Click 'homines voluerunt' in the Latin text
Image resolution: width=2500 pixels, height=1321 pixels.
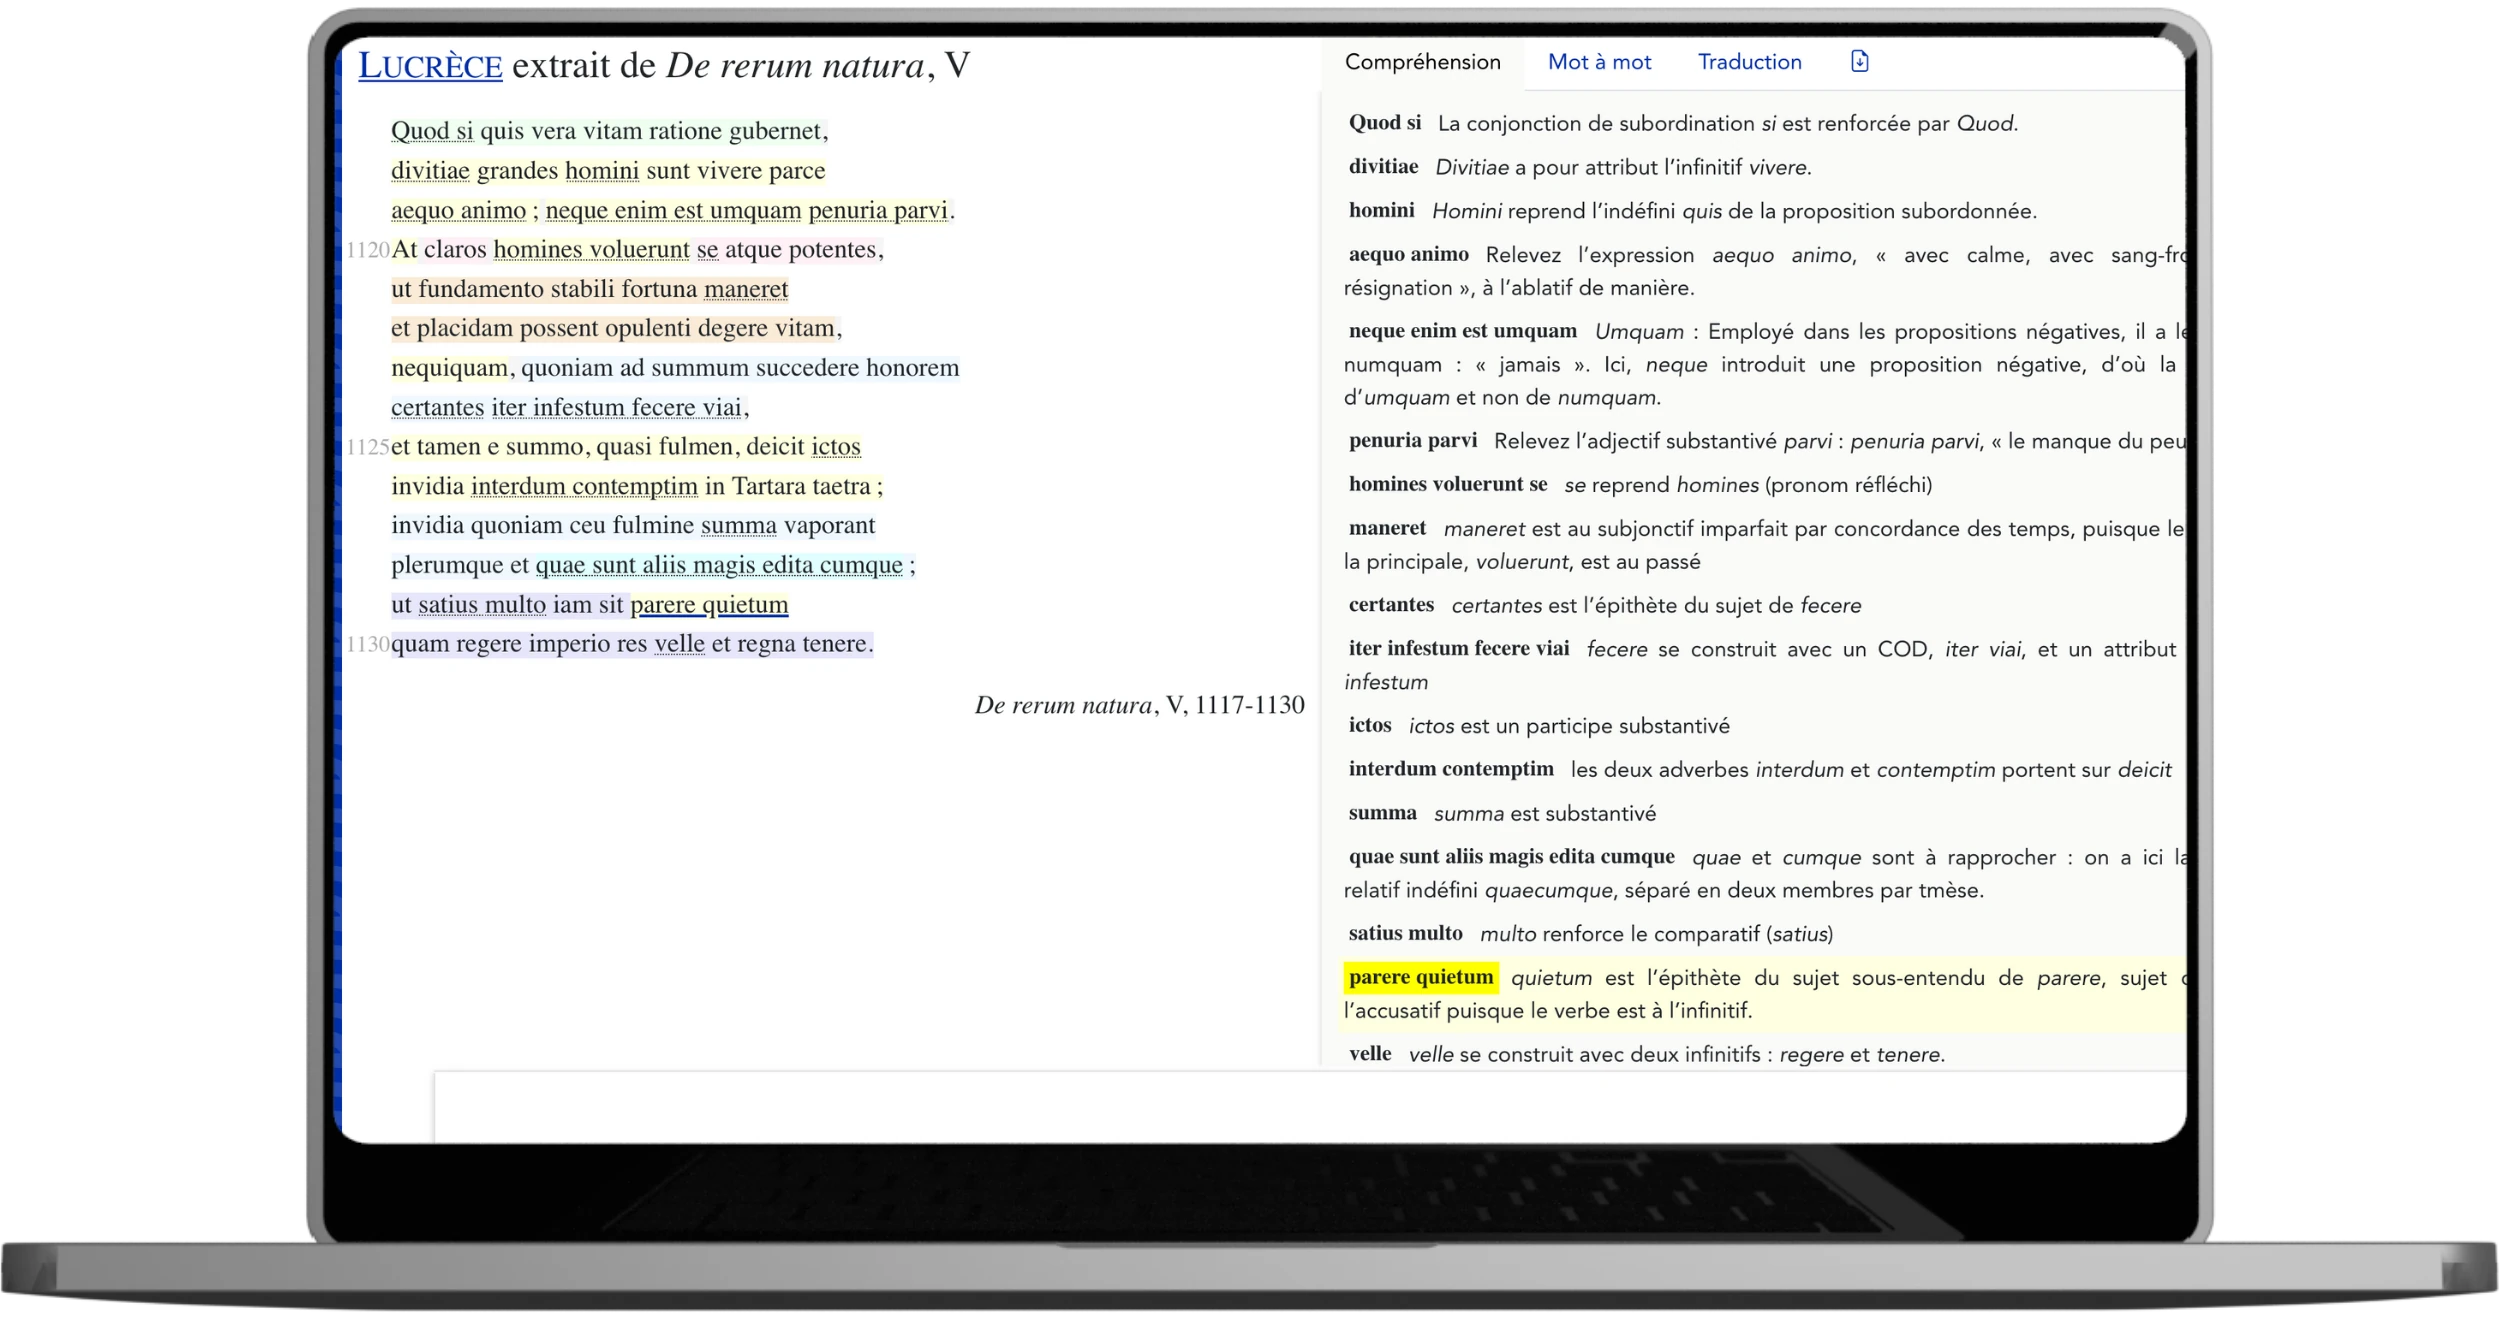(591, 249)
